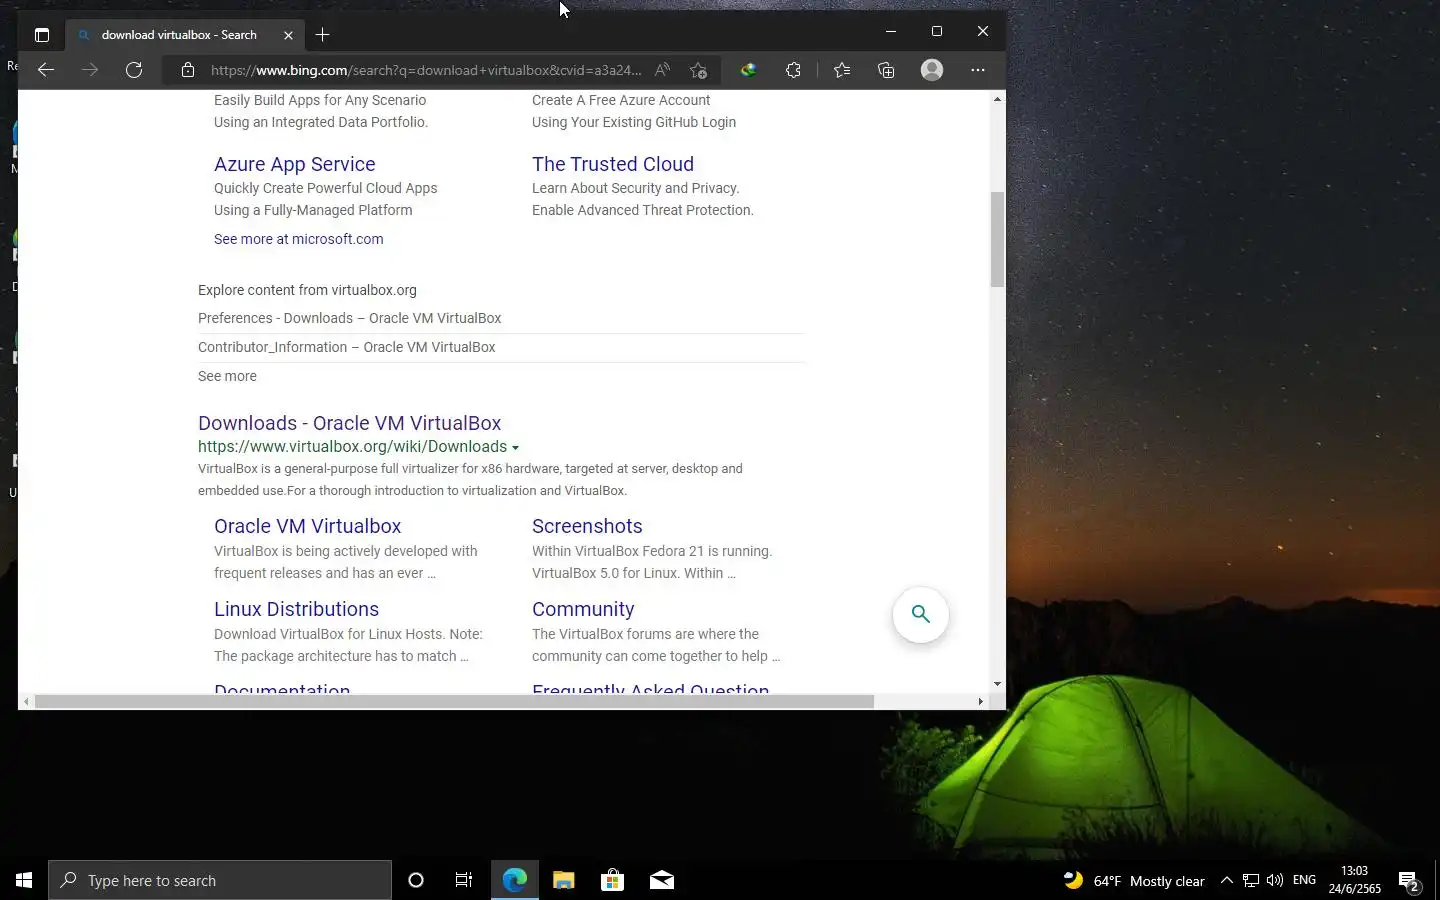The image size is (1440, 900).
Task: View site information lock icon
Action: pos(188,70)
